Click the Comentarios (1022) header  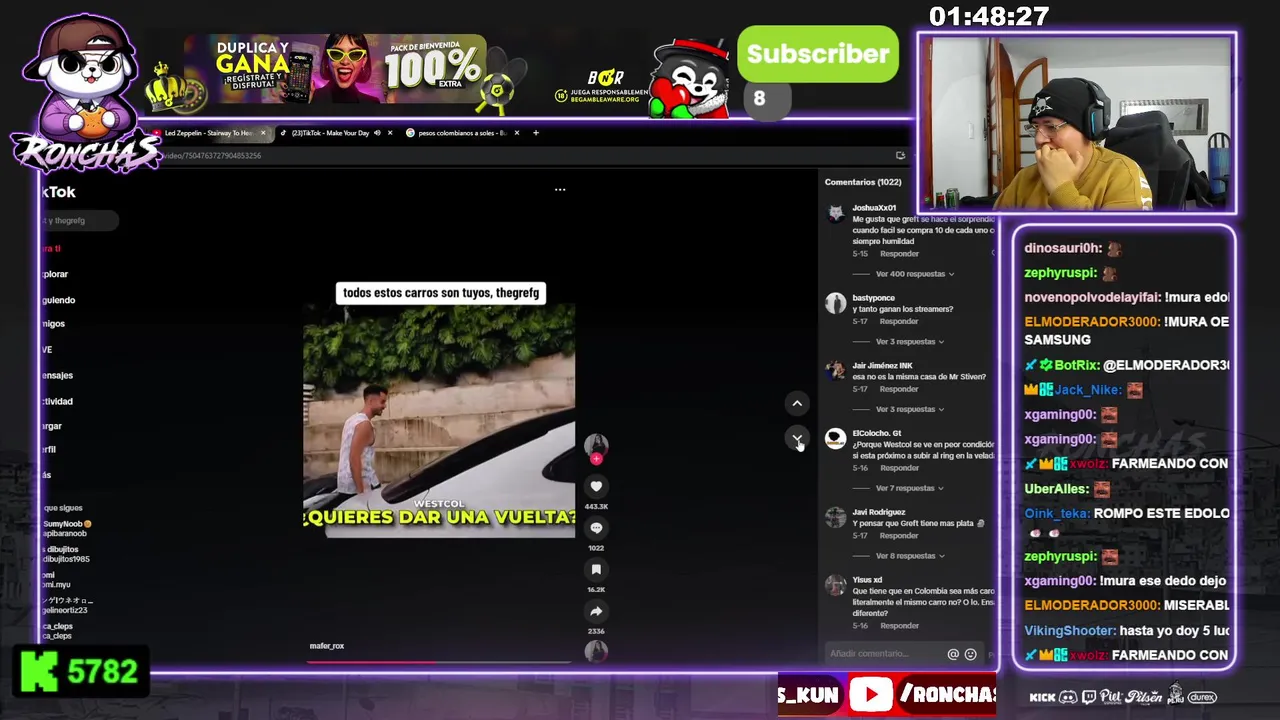coord(863,182)
